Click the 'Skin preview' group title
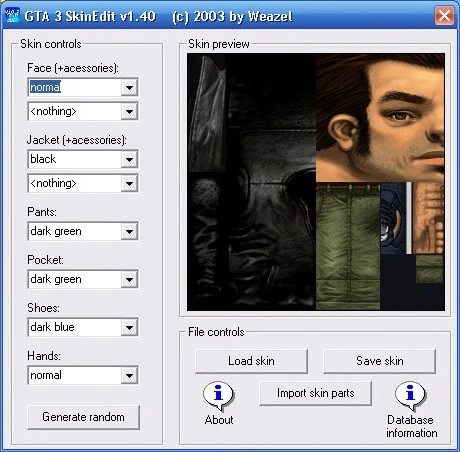The height and width of the screenshot is (452, 460). (x=219, y=44)
